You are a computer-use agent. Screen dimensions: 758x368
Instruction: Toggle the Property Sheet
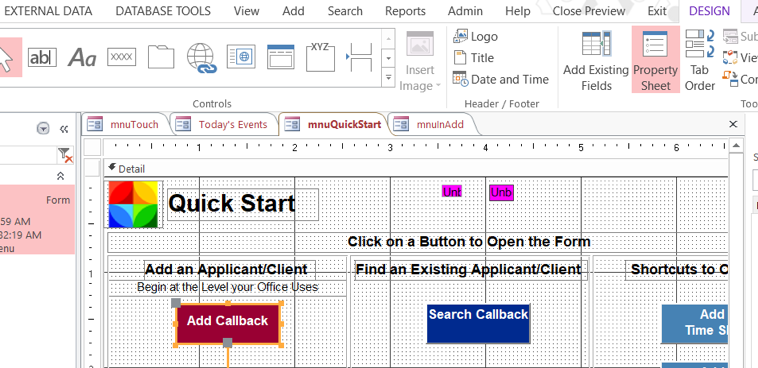[656, 60]
